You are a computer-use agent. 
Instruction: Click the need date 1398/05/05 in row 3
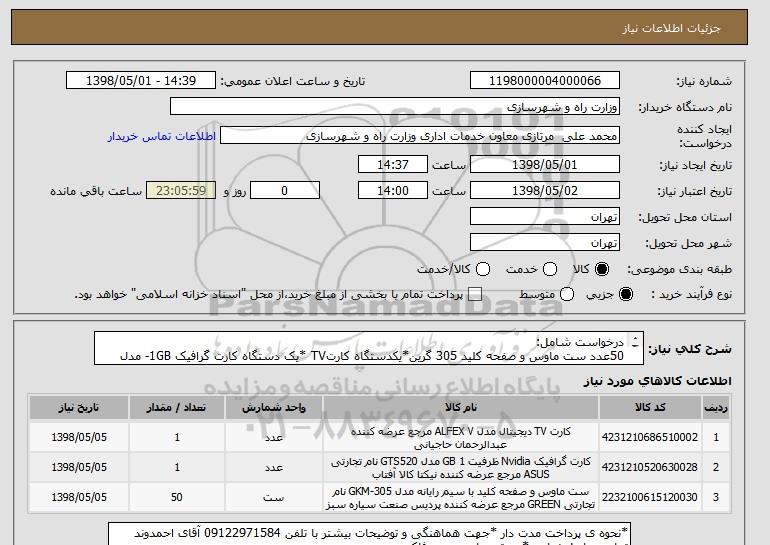pos(79,497)
